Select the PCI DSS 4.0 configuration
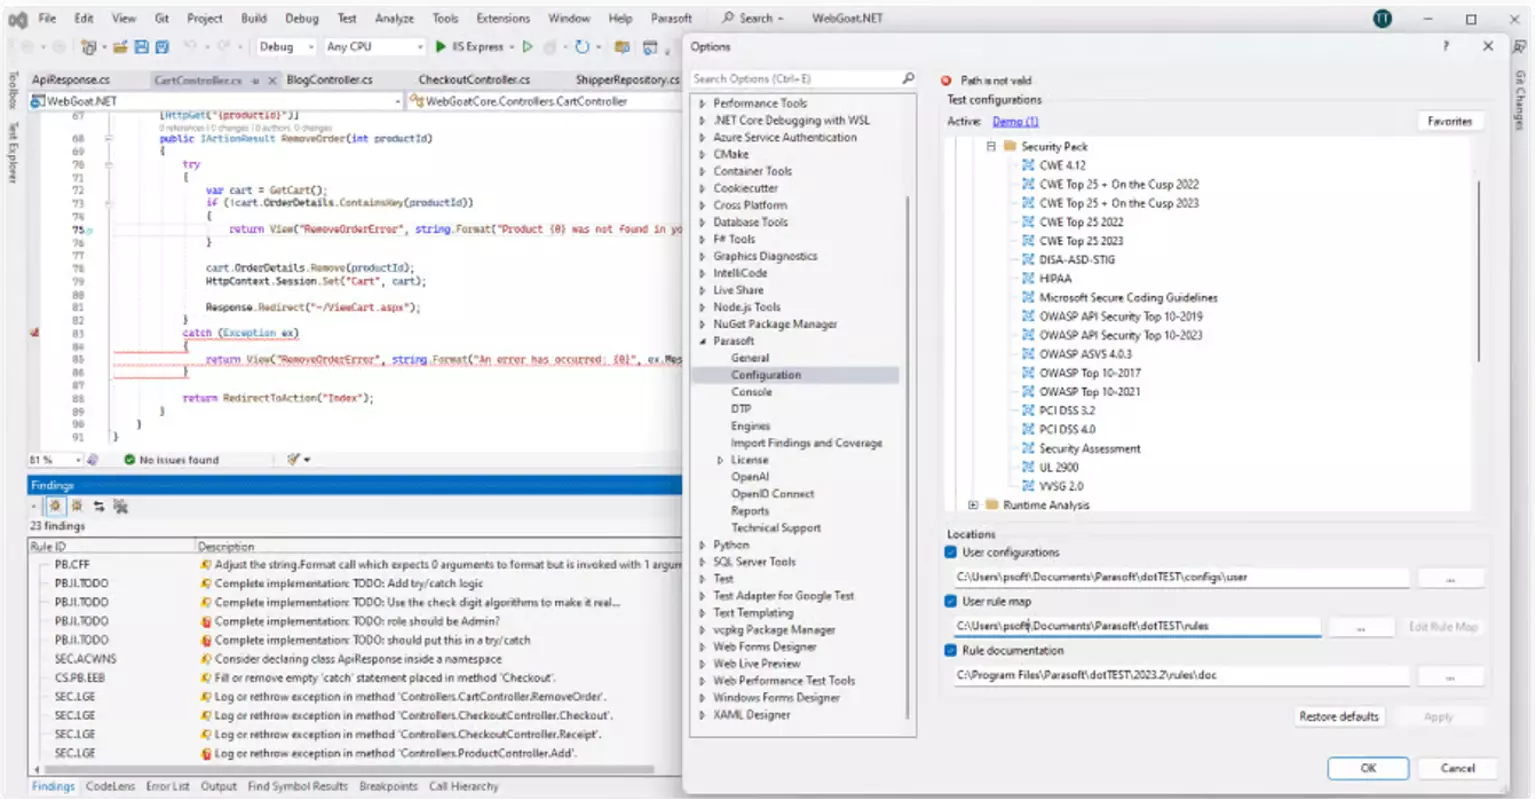The image size is (1536, 800). tap(1067, 429)
